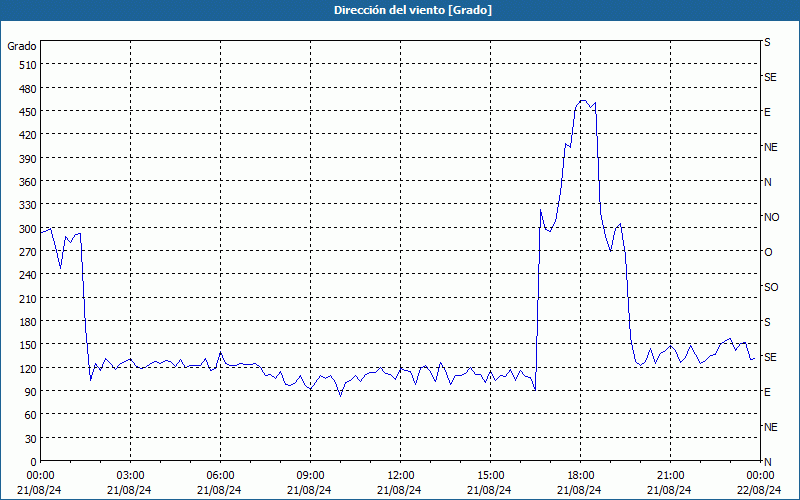Click the 0 value on the degree axis
Screen dimensions: 800x500
[x=34, y=462]
